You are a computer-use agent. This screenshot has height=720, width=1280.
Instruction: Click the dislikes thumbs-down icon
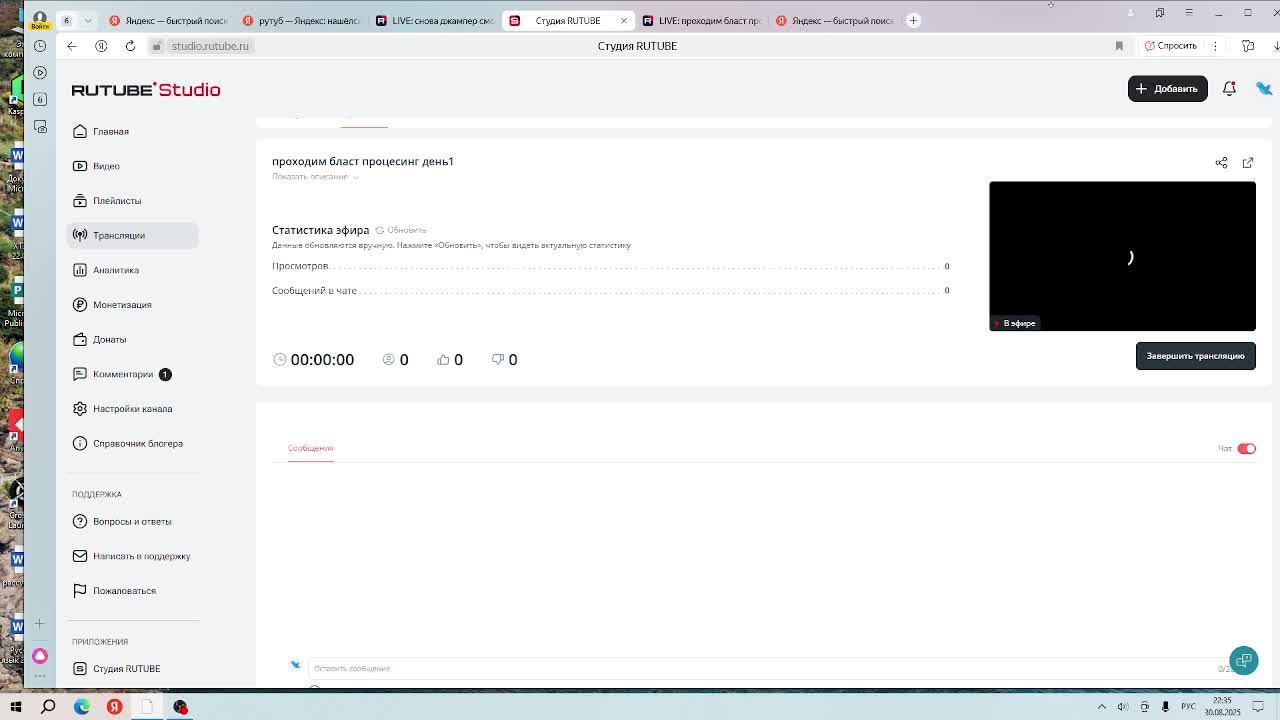point(497,359)
